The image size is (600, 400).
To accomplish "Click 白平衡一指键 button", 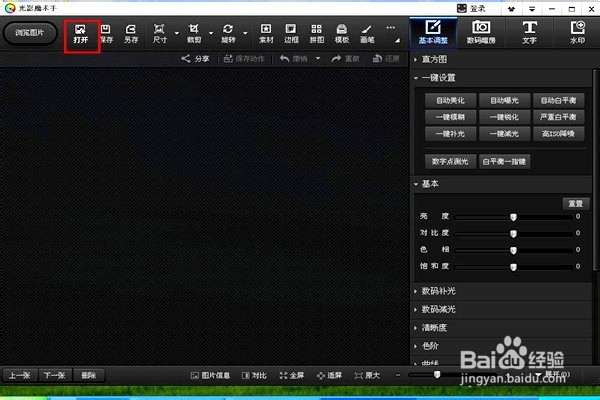I will pyautogui.click(x=504, y=162).
